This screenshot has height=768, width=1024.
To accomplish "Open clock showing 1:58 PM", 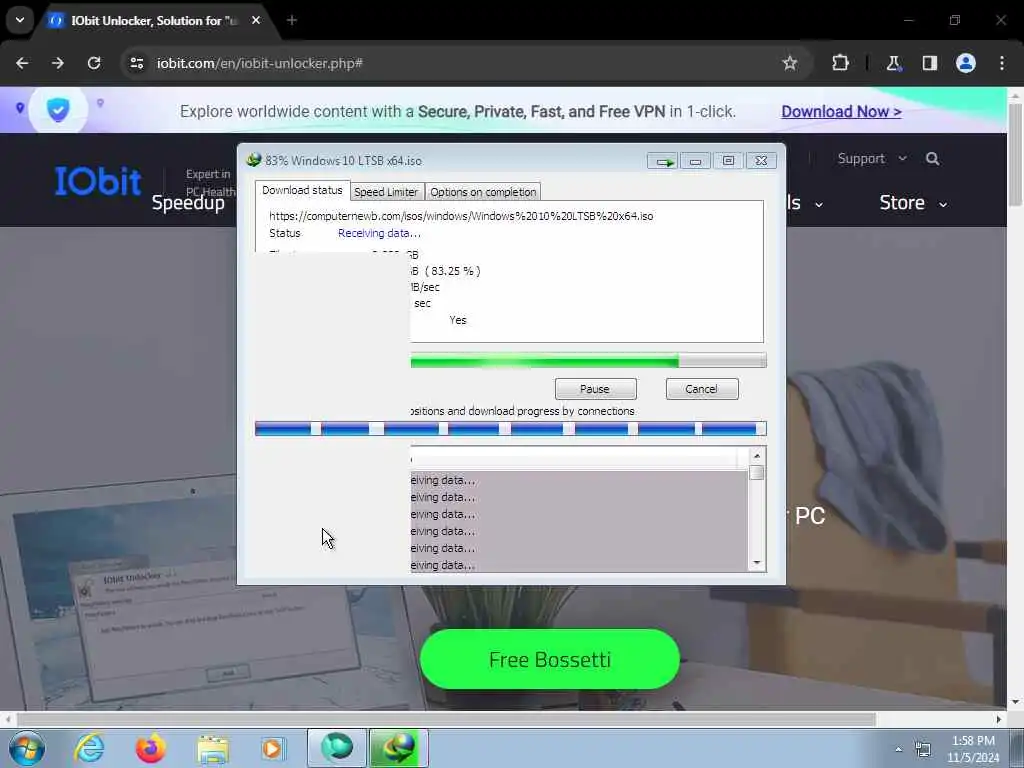I will click(973, 749).
